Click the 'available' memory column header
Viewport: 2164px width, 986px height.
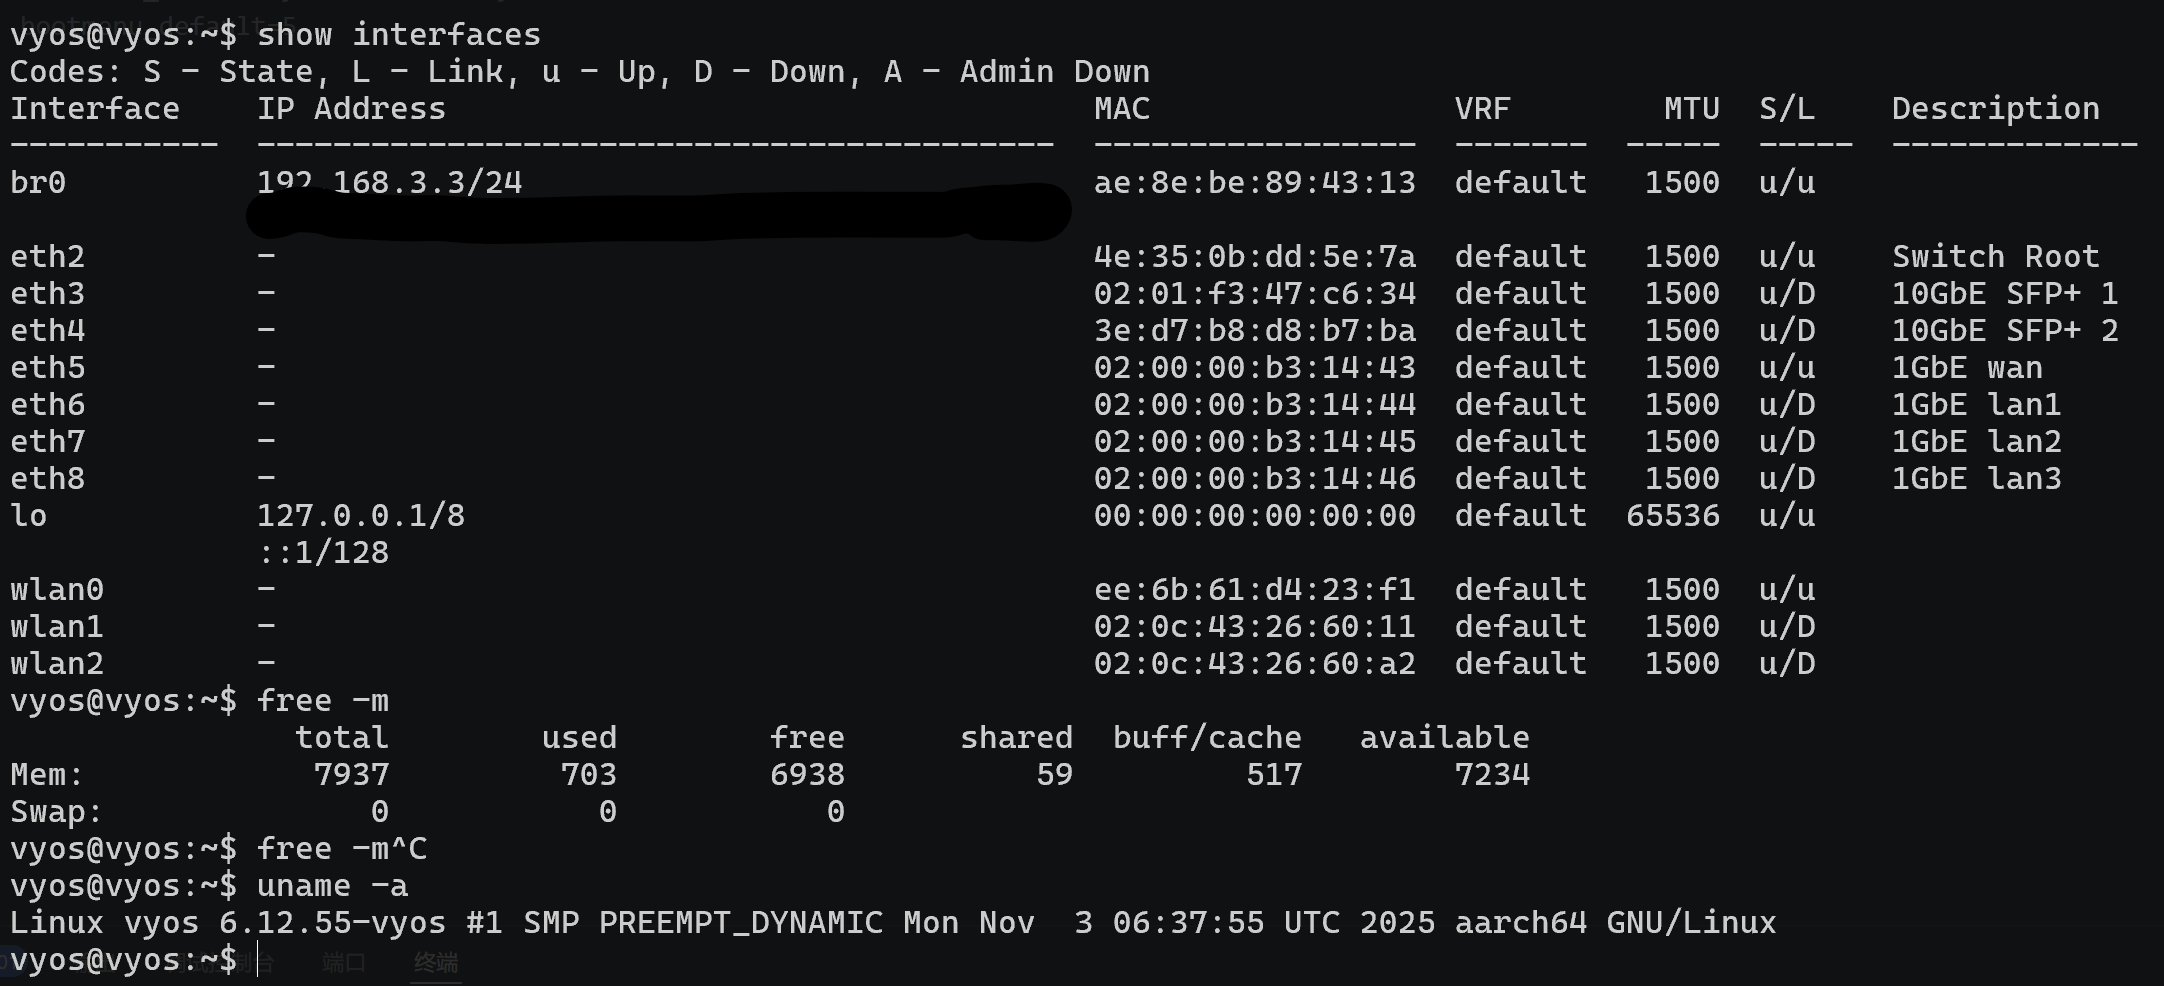coord(1444,738)
